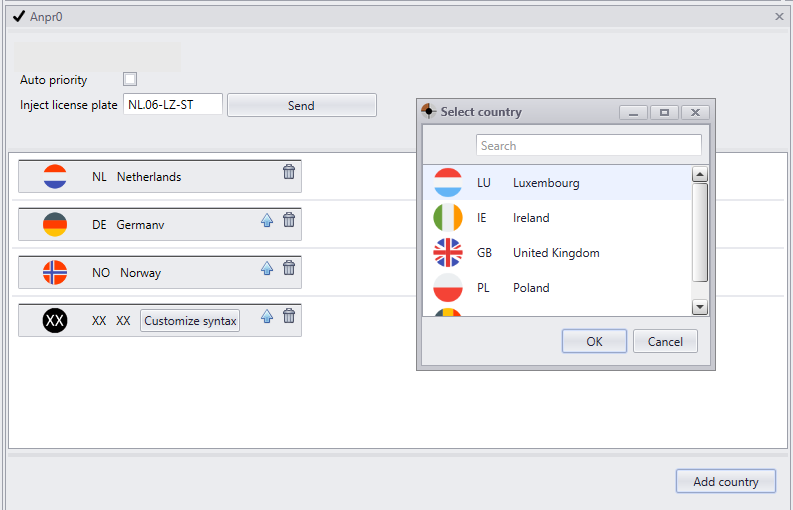Minimize the Select country dialog
The image size is (793, 510).
[634, 112]
